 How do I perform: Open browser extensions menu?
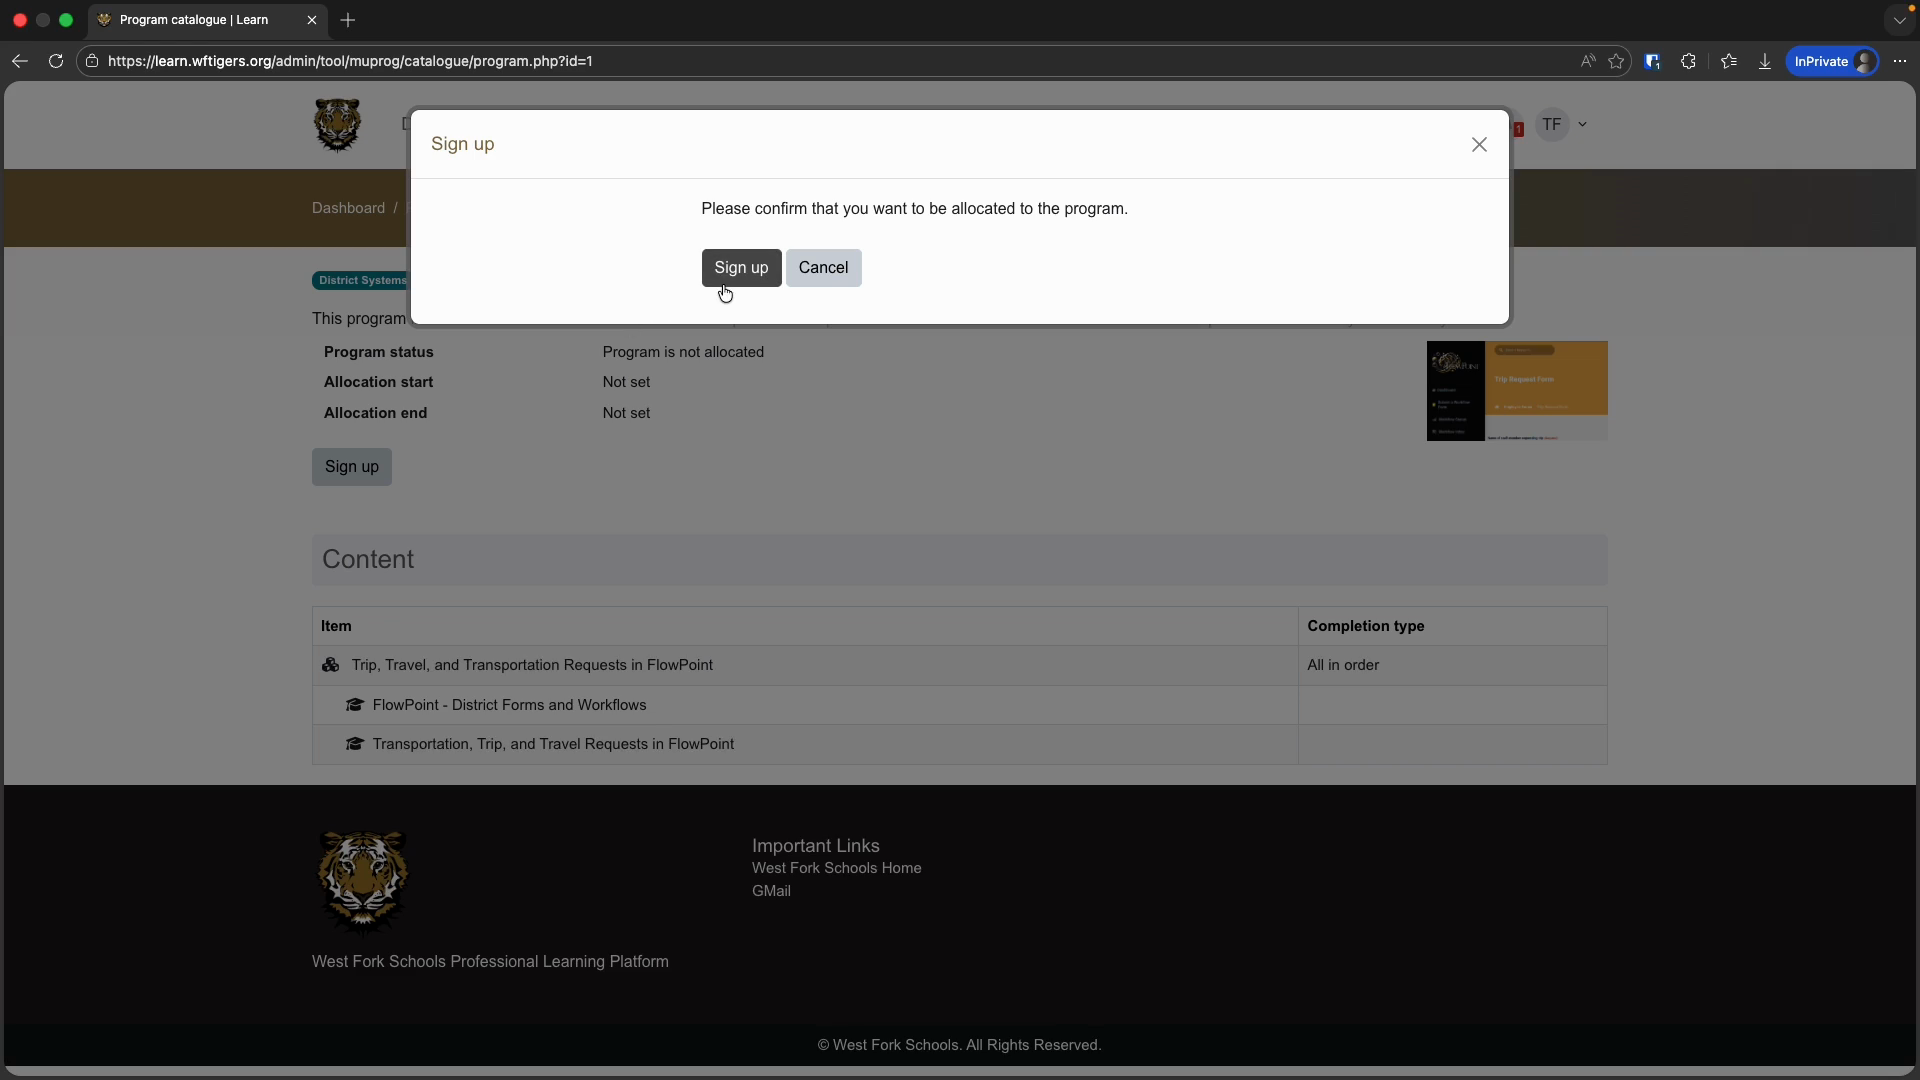point(1689,61)
